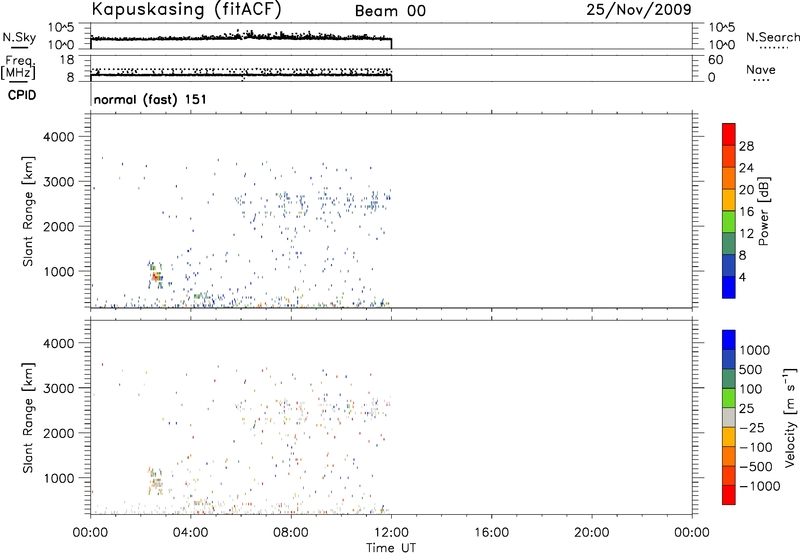800x554 pixels.
Task: Click the 'Nave' legend label
Action: click(x=761, y=70)
